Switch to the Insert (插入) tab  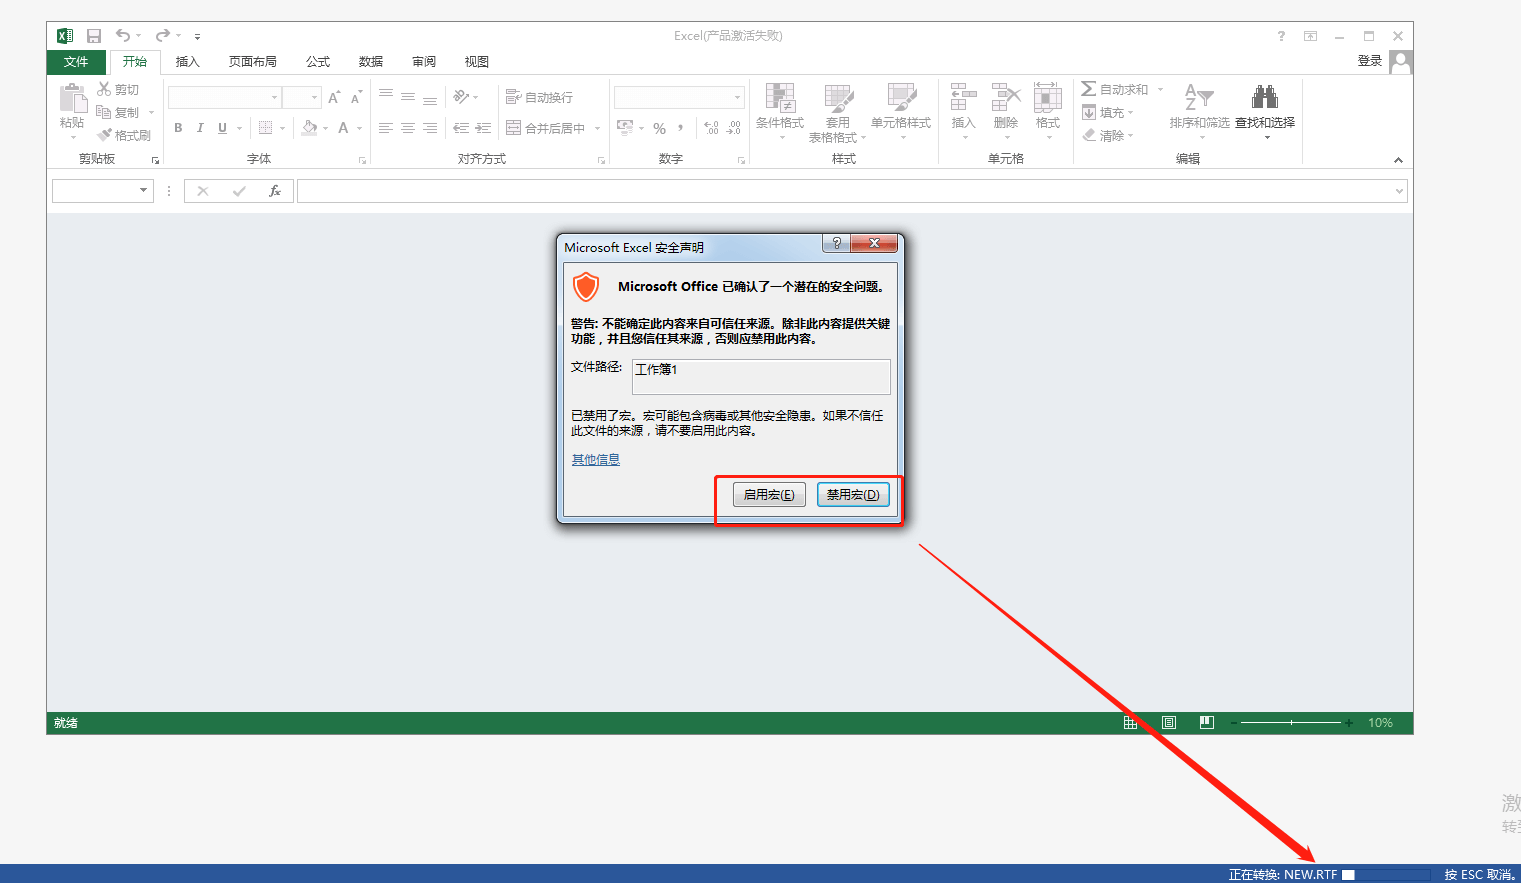[x=188, y=61]
